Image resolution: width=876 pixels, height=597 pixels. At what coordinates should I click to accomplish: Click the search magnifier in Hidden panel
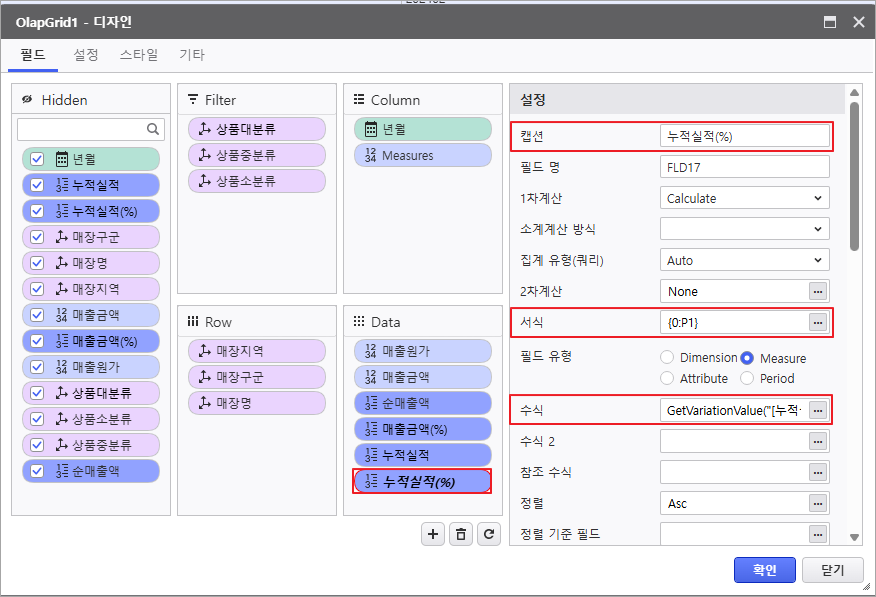(x=153, y=129)
